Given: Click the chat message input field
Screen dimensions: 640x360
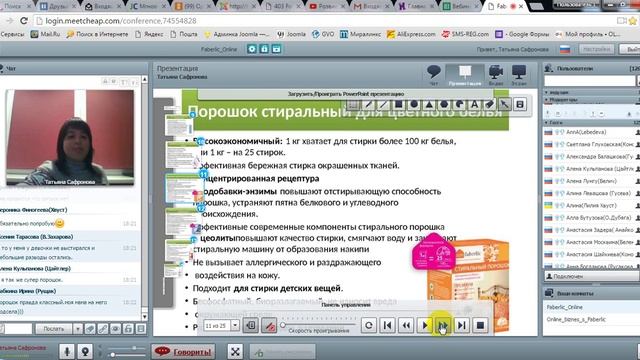Looking at the screenshot, I should [17, 329].
